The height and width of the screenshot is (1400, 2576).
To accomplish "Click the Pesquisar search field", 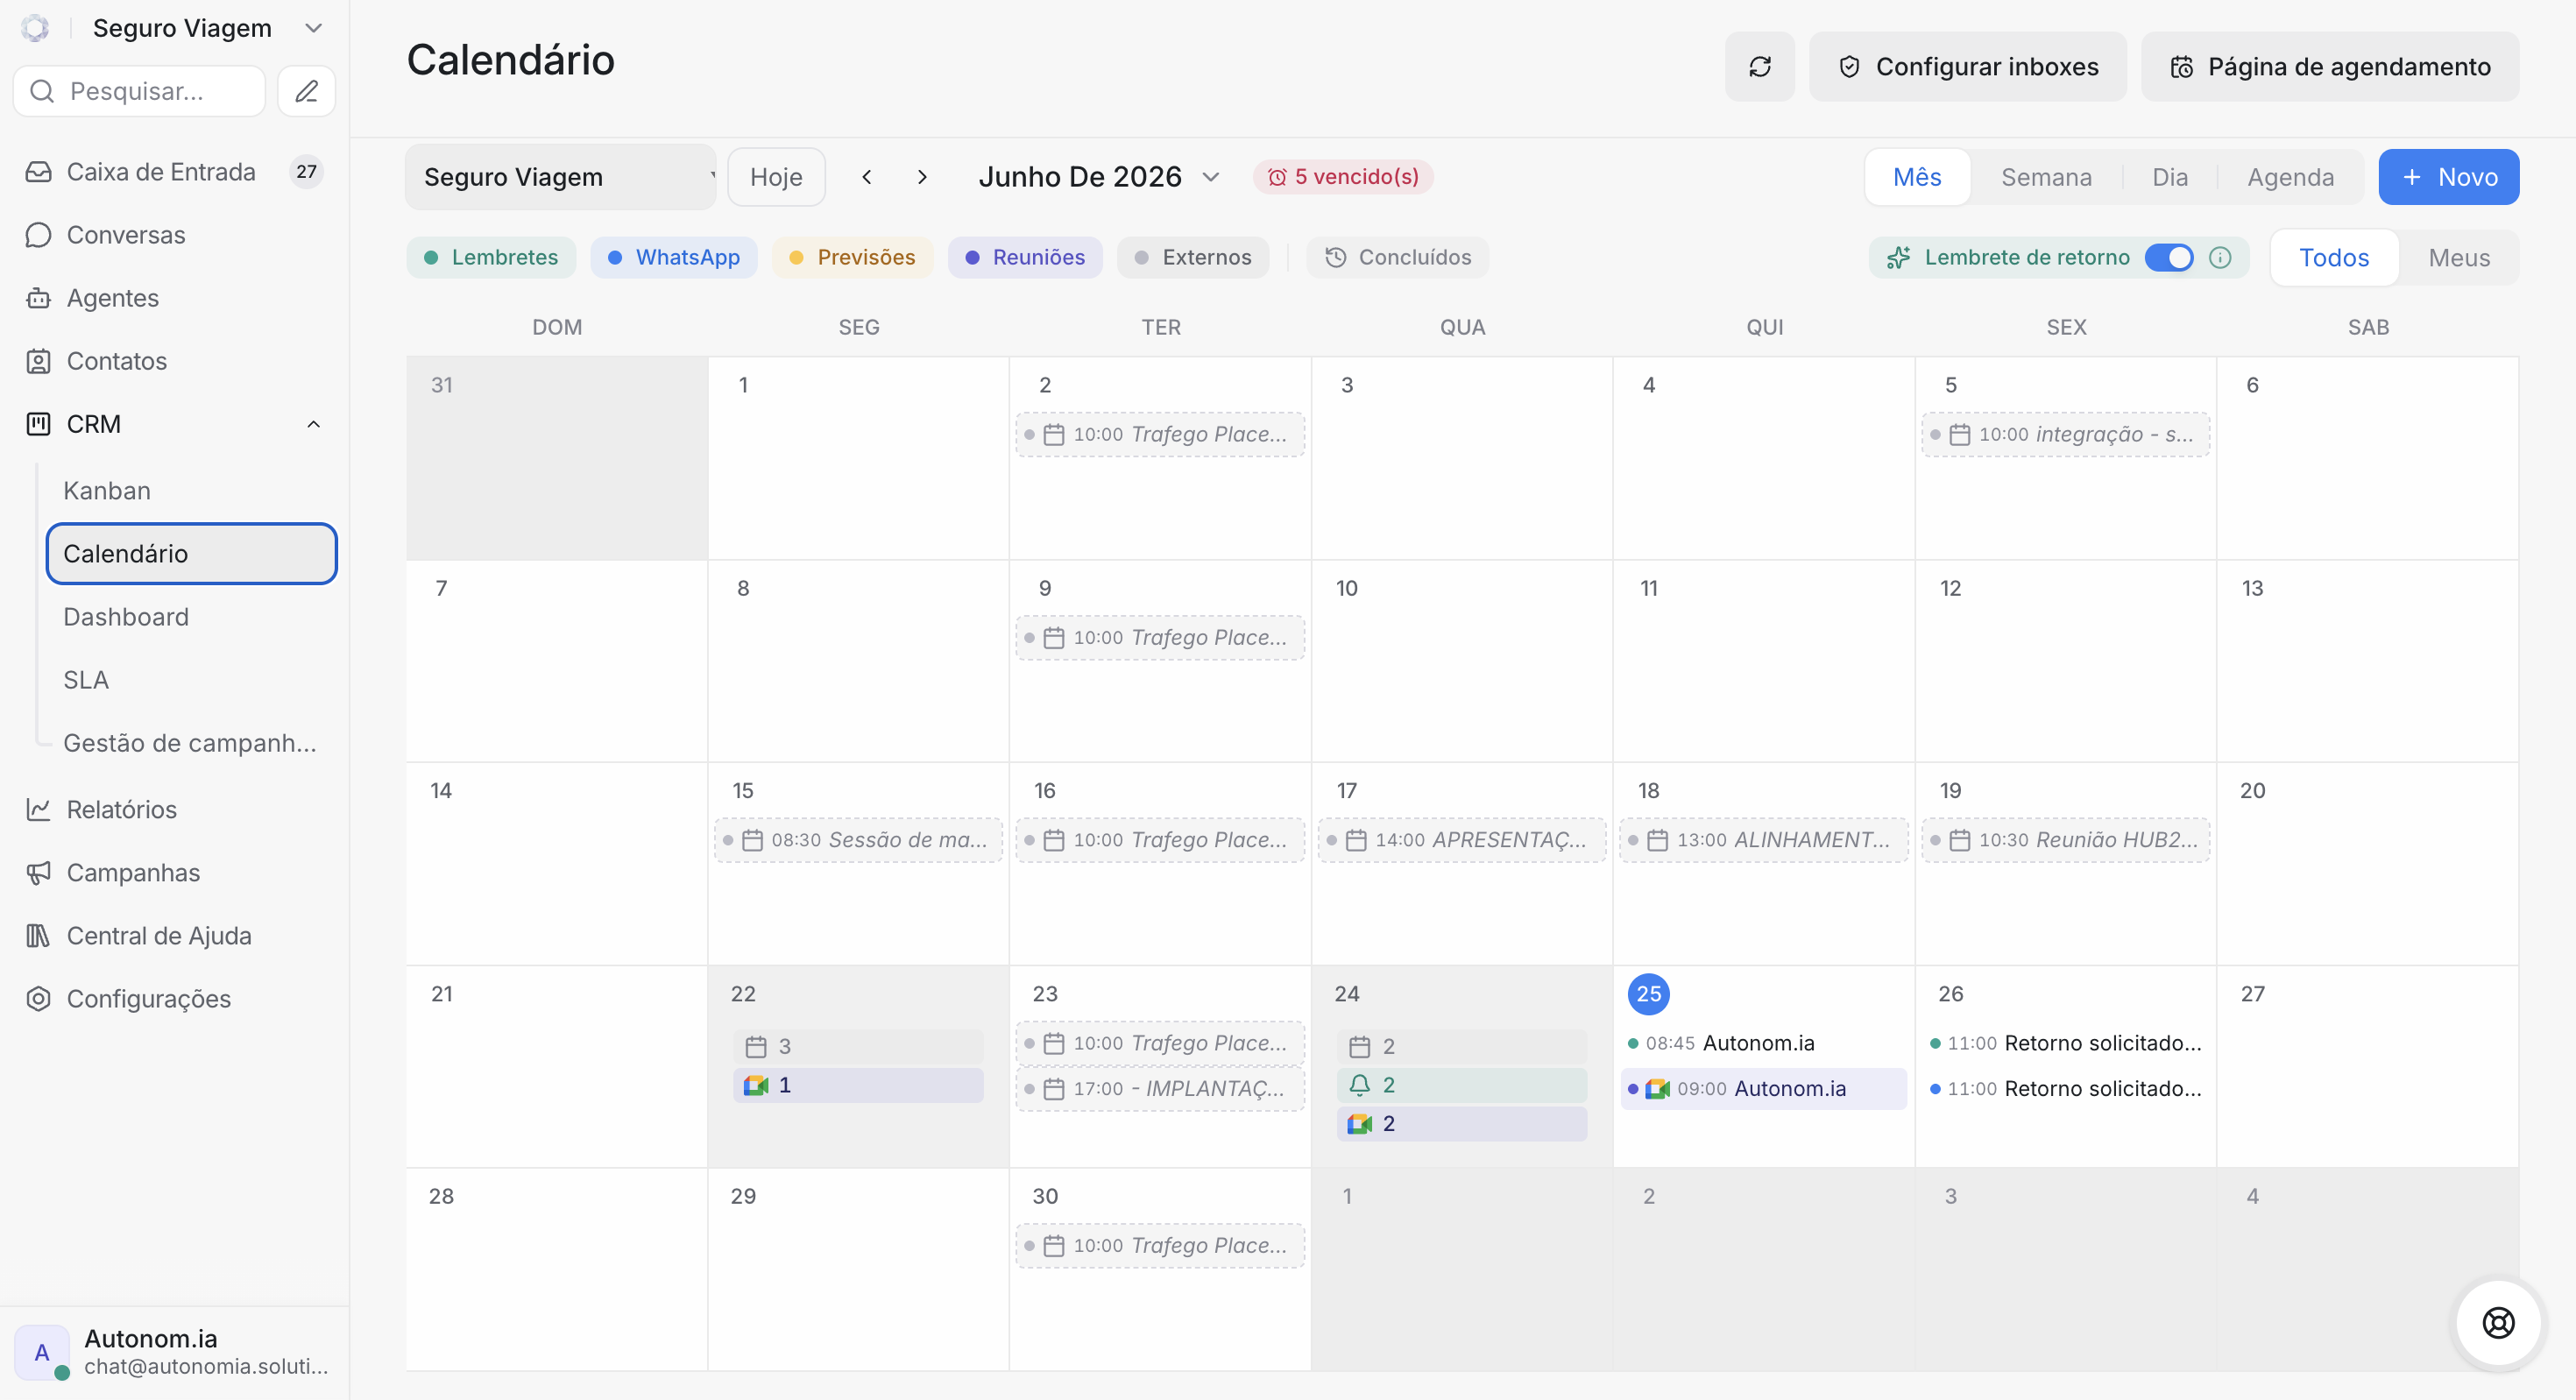I will (x=139, y=91).
